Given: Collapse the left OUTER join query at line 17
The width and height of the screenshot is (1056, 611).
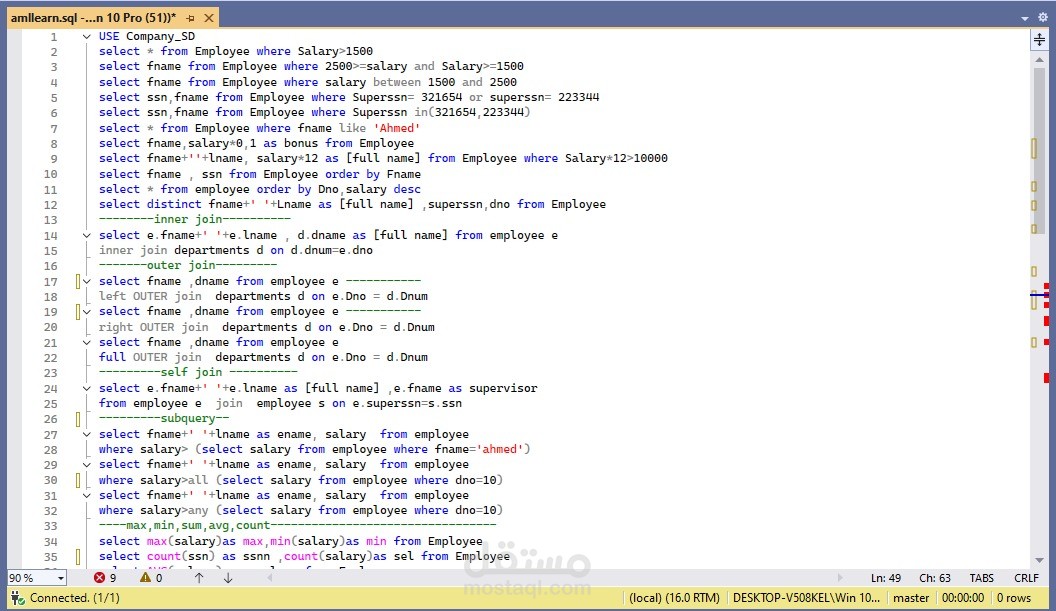Looking at the screenshot, I should [x=86, y=281].
